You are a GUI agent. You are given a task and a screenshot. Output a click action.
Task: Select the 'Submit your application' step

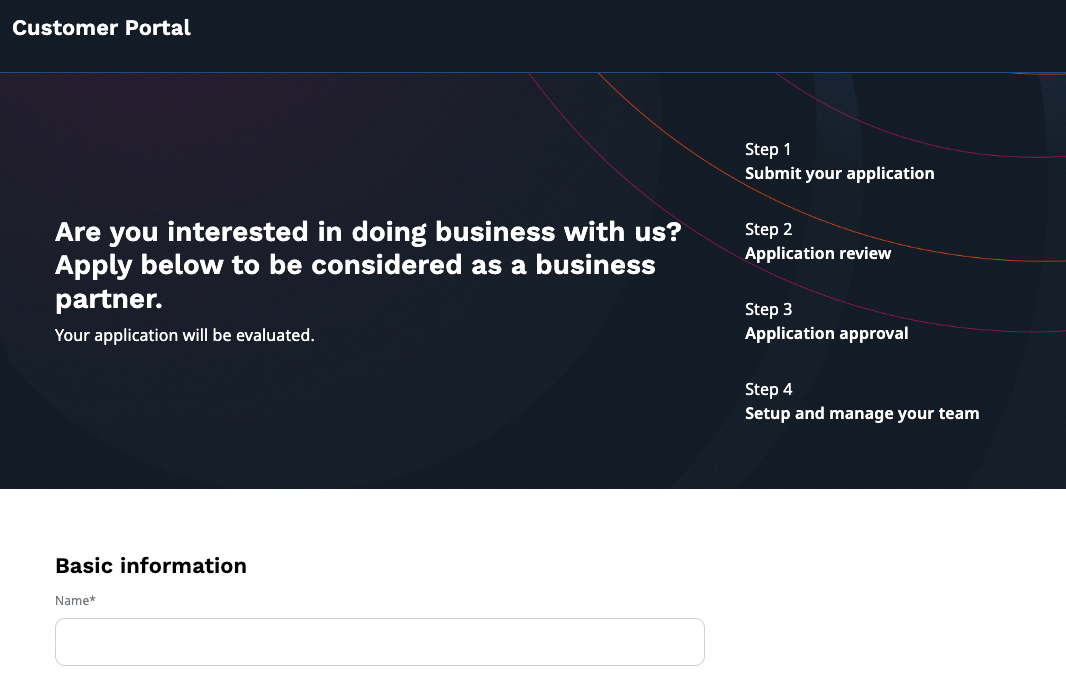pyautogui.click(x=839, y=172)
